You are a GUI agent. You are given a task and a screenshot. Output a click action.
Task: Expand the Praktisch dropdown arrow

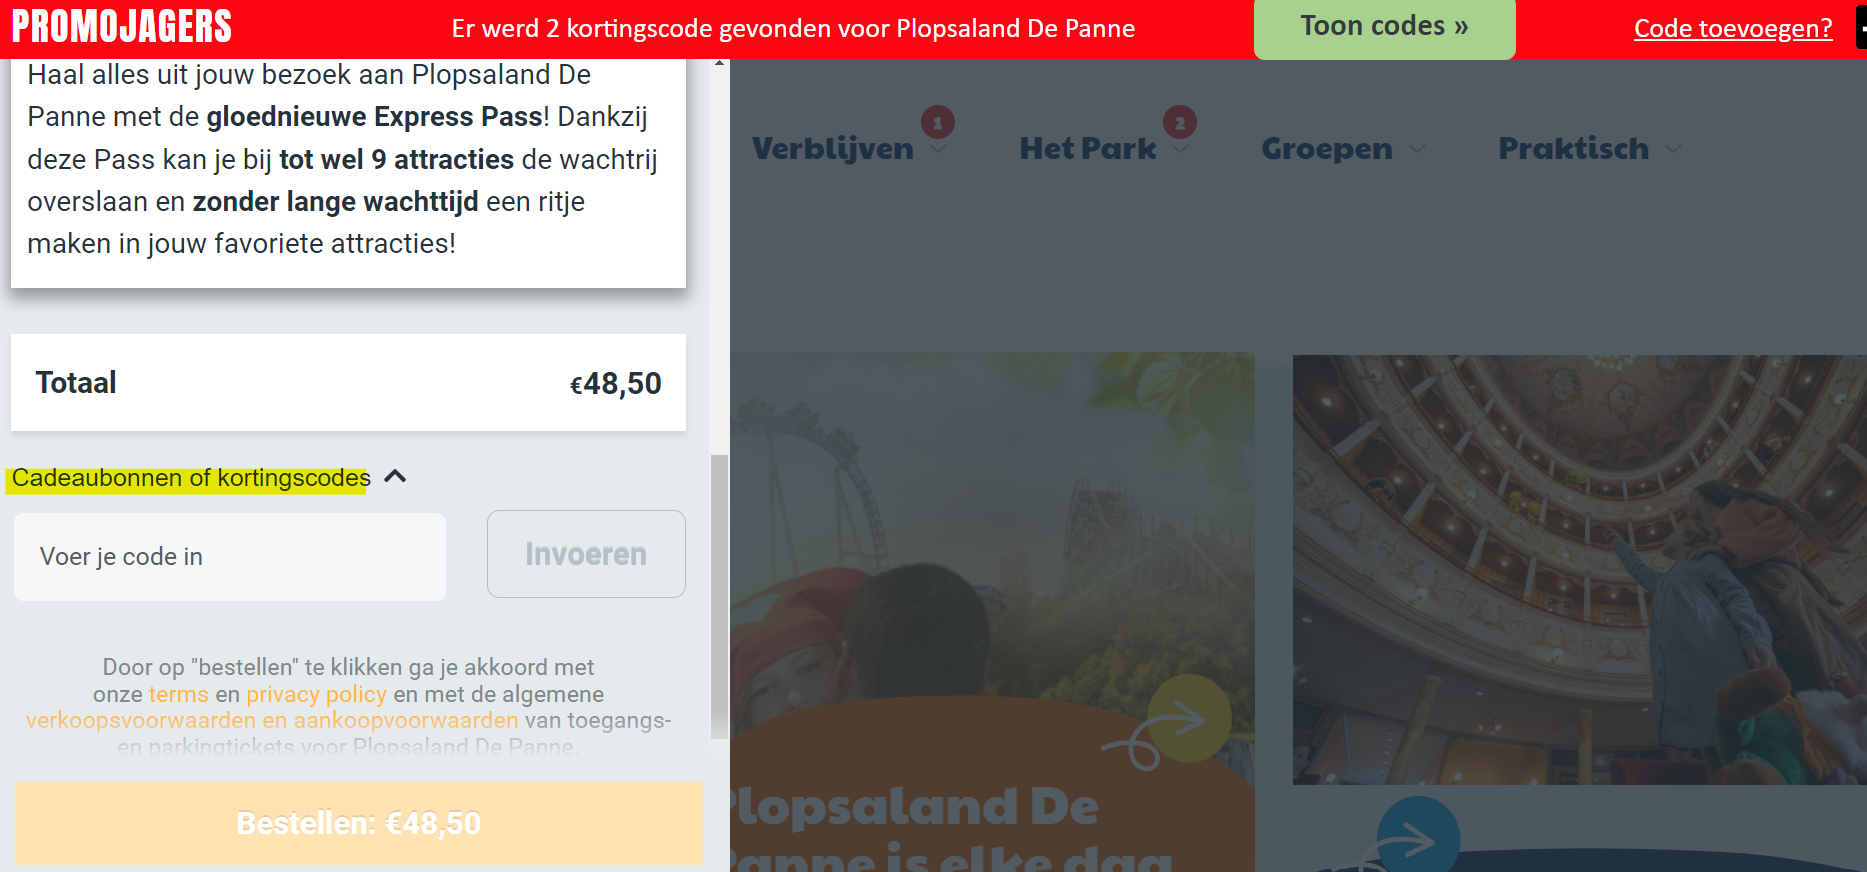pyautogui.click(x=1673, y=150)
